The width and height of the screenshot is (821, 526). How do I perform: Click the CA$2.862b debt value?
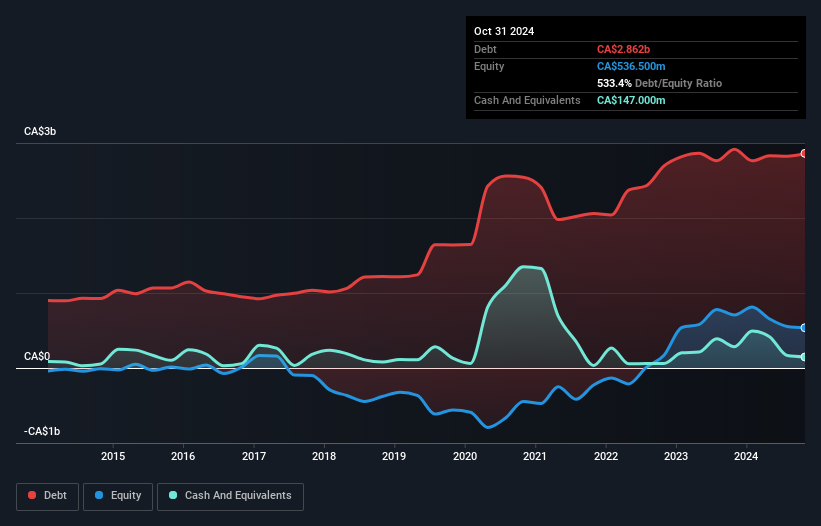(x=623, y=49)
